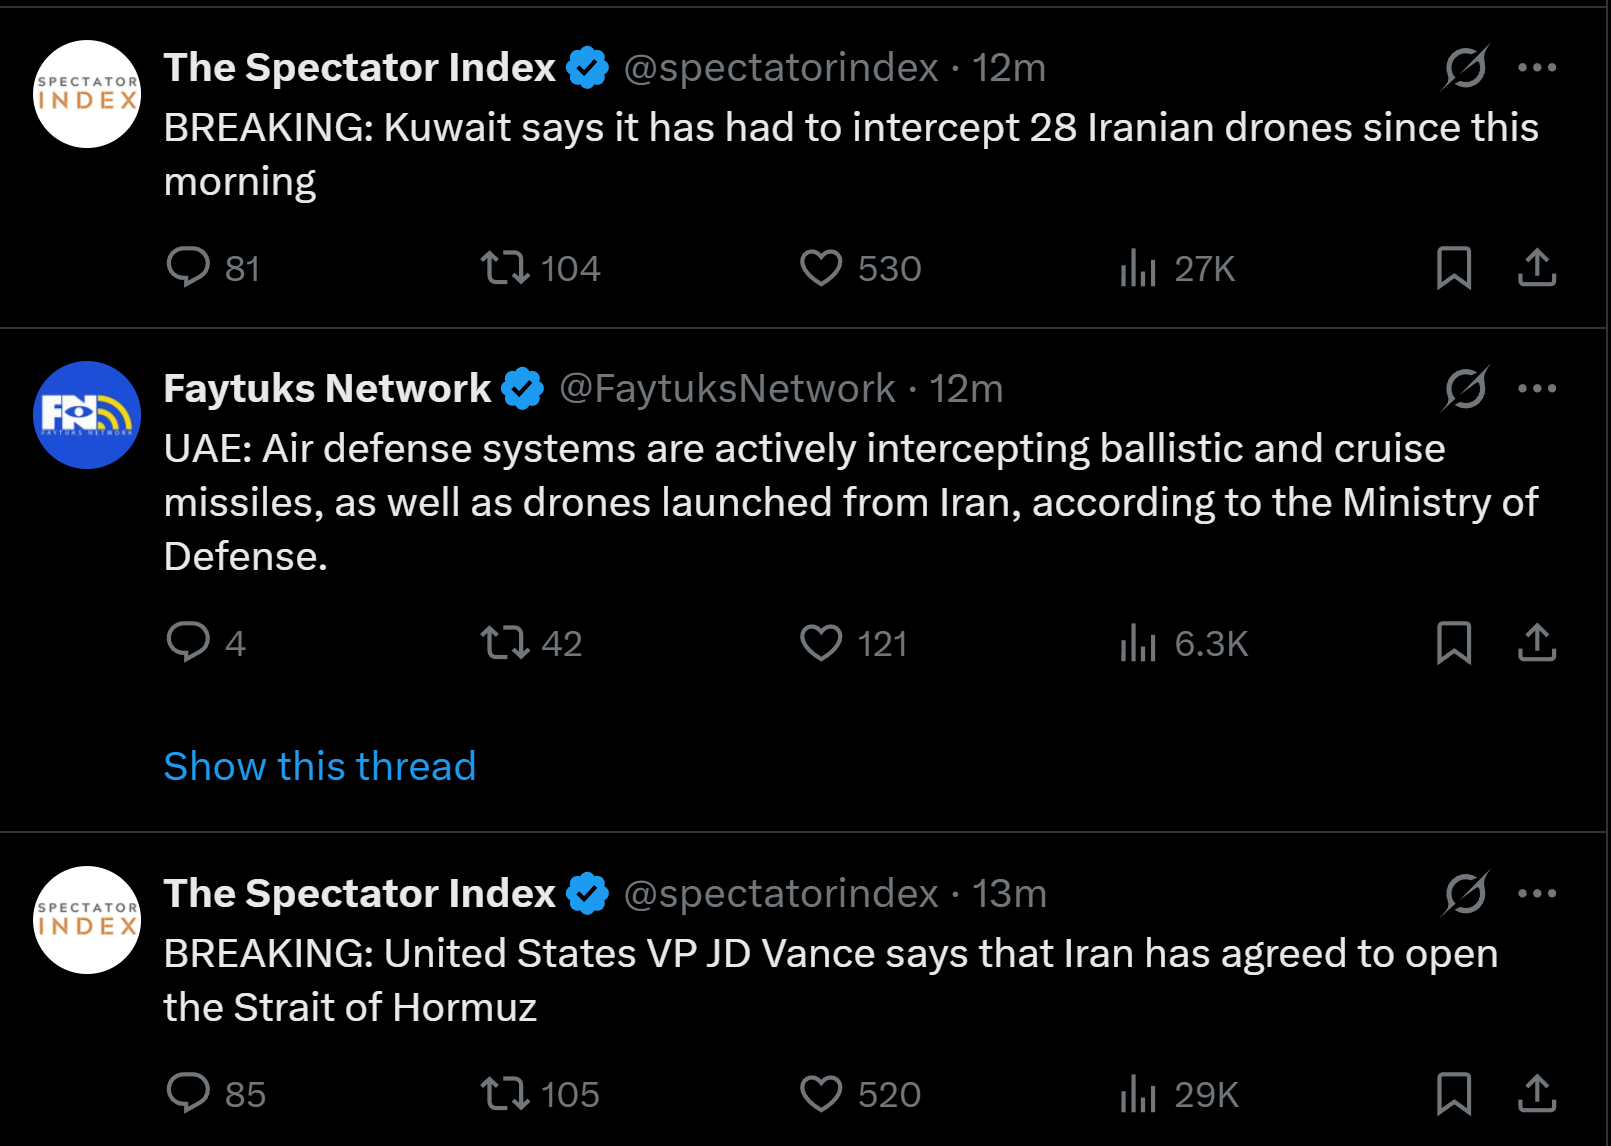The width and height of the screenshot is (1611, 1146).
Task: Open Grok icon on Kuwait tweet
Action: pos(1465,68)
